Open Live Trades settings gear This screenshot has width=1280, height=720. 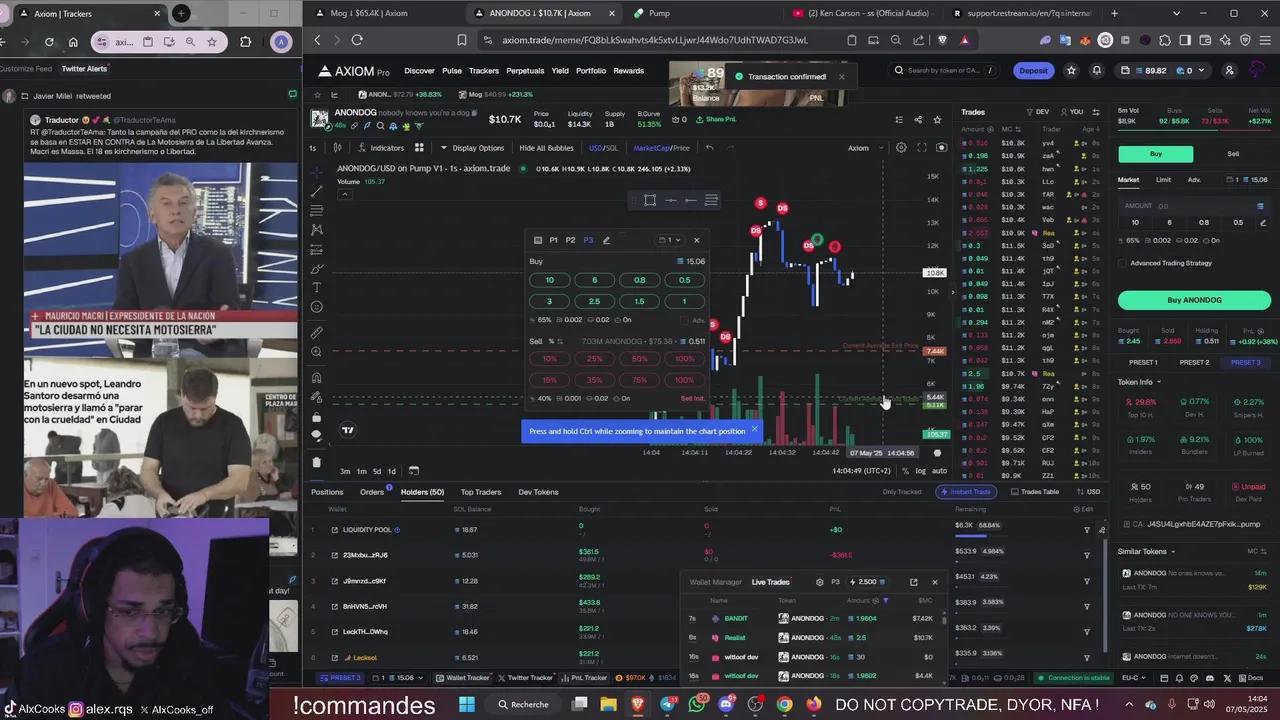(820, 582)
